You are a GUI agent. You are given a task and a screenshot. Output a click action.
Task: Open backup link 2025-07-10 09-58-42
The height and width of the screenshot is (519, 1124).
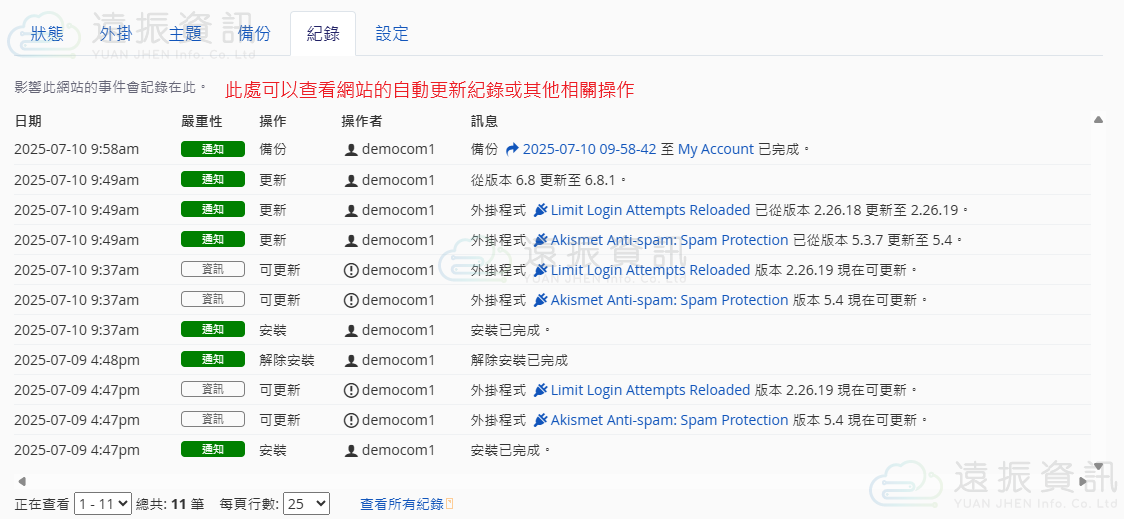click(589, 149)
